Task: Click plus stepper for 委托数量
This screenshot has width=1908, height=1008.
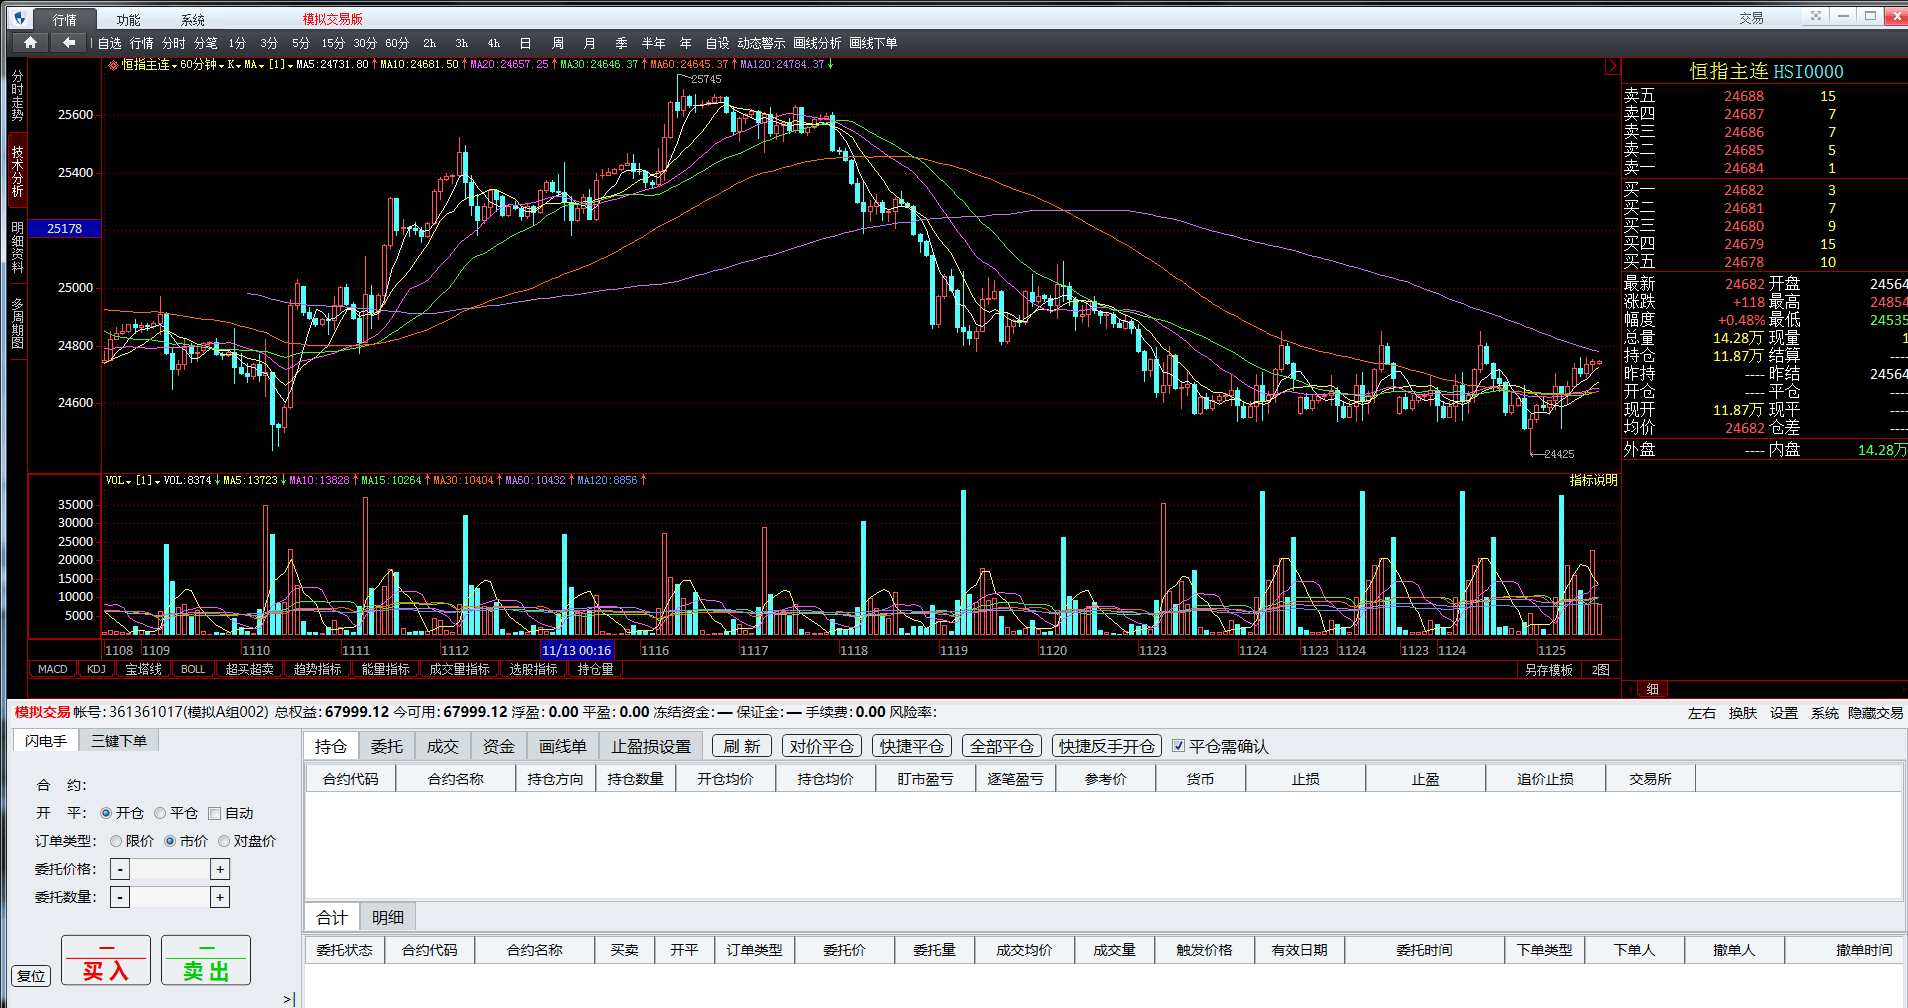Action: click(x=220, y=898)
